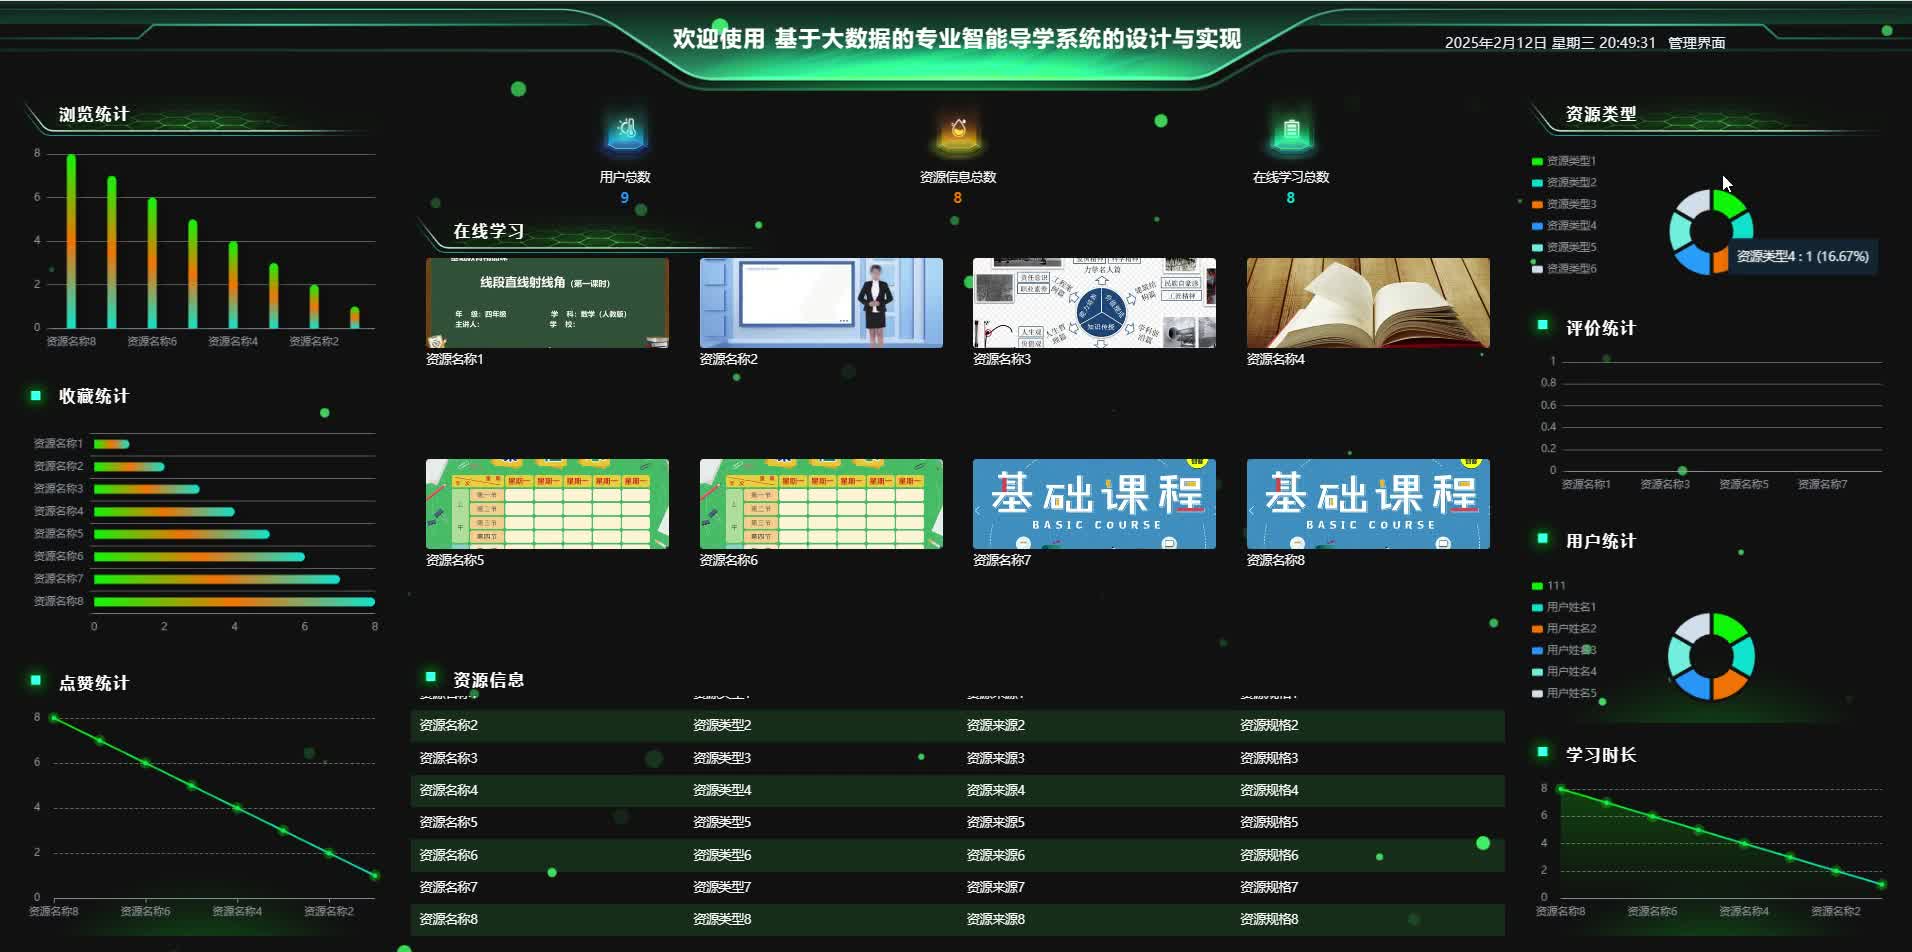Select the 资源名称5 timetable thumbnail

(547, 504)
